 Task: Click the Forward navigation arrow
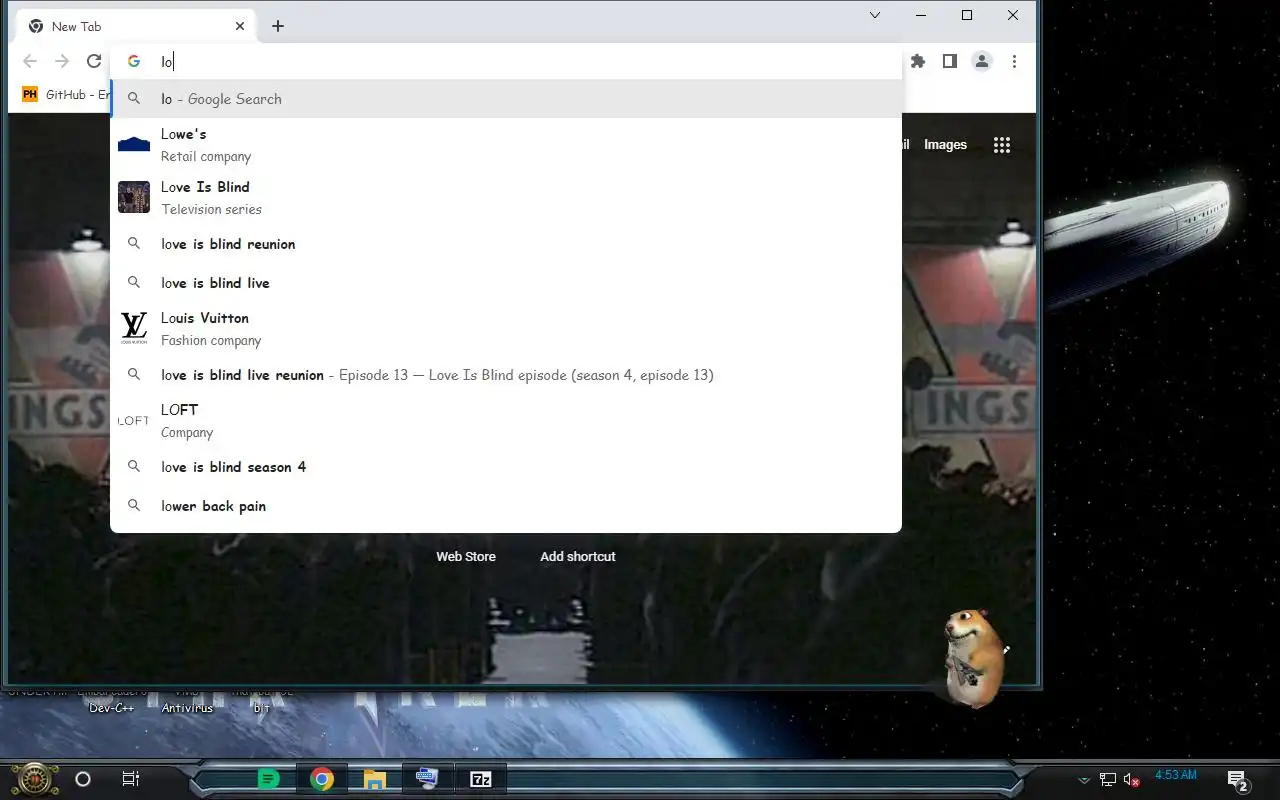pyautogui.click(x=62, y=62)
